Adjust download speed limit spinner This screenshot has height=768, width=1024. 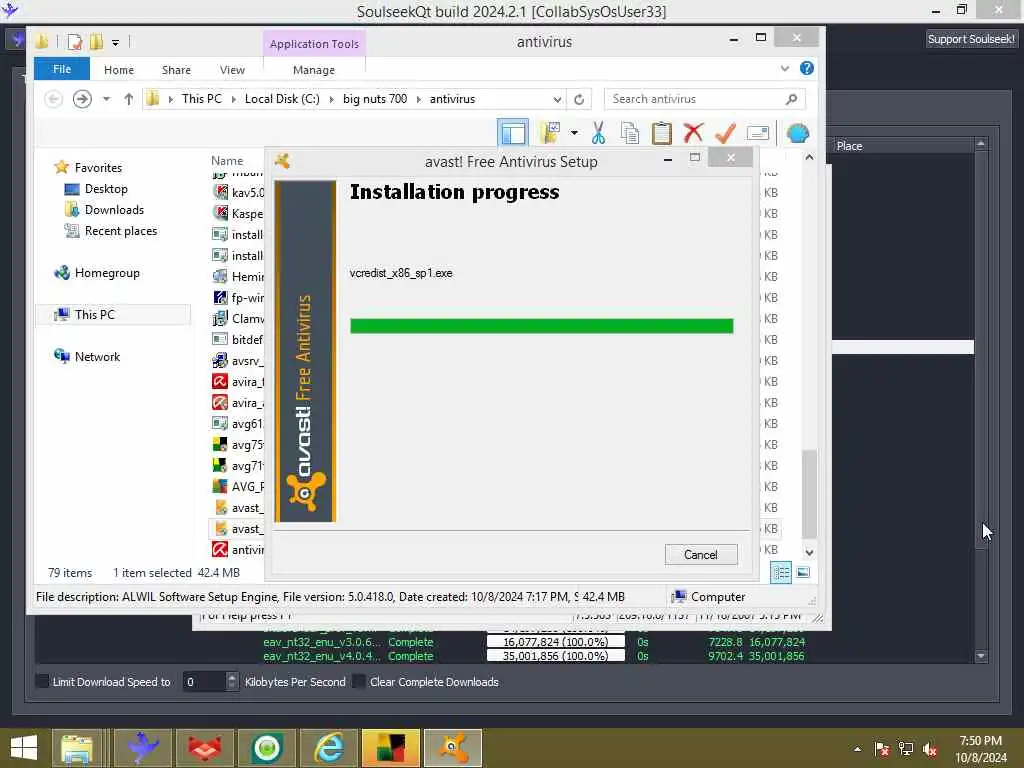coord(232,682)
